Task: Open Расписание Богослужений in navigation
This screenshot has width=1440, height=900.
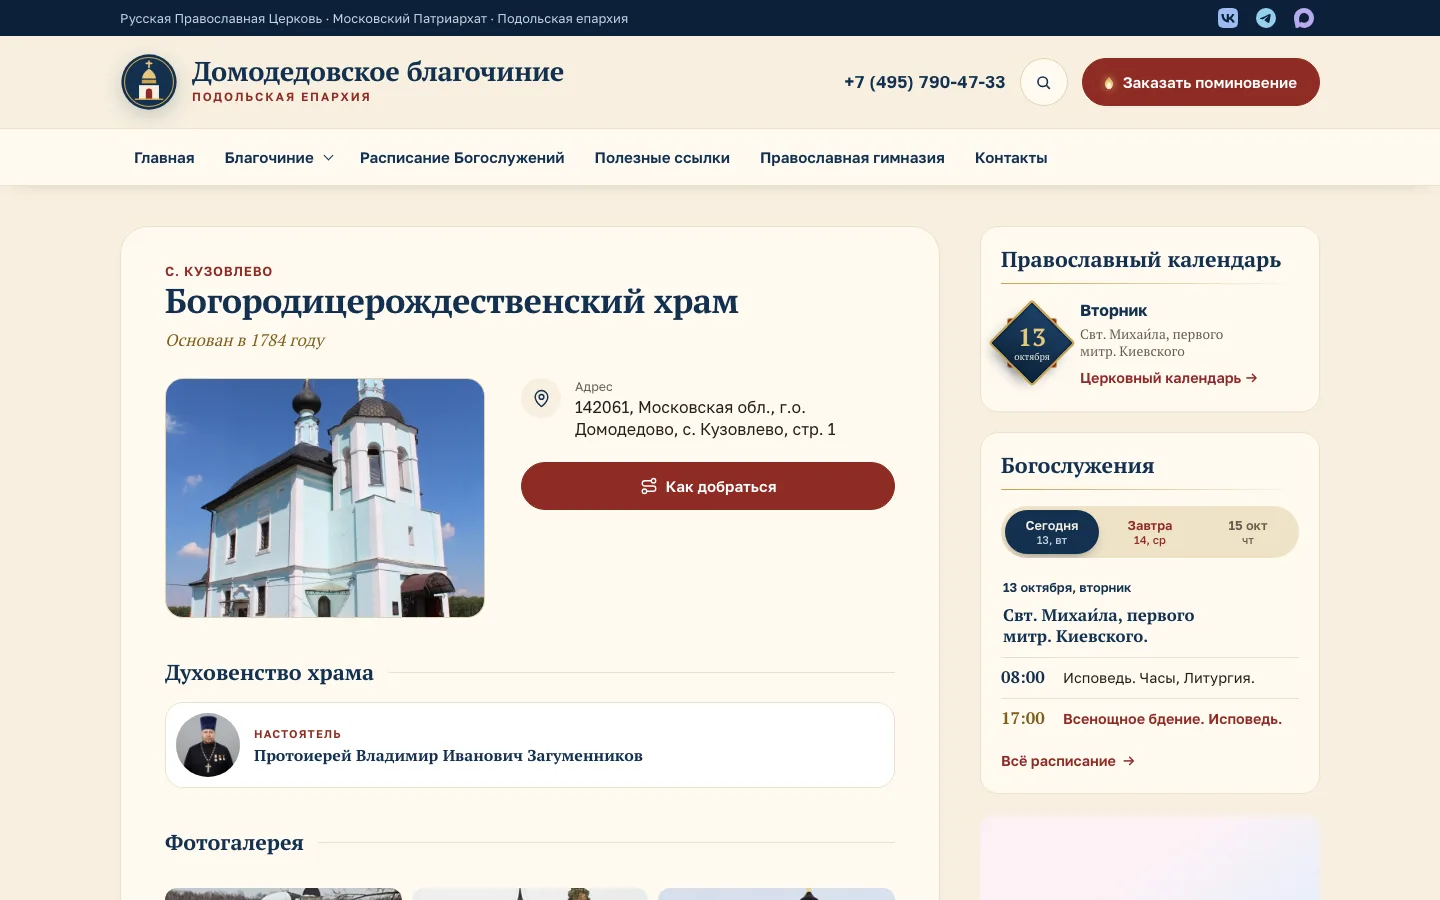Action: point(462,158)
